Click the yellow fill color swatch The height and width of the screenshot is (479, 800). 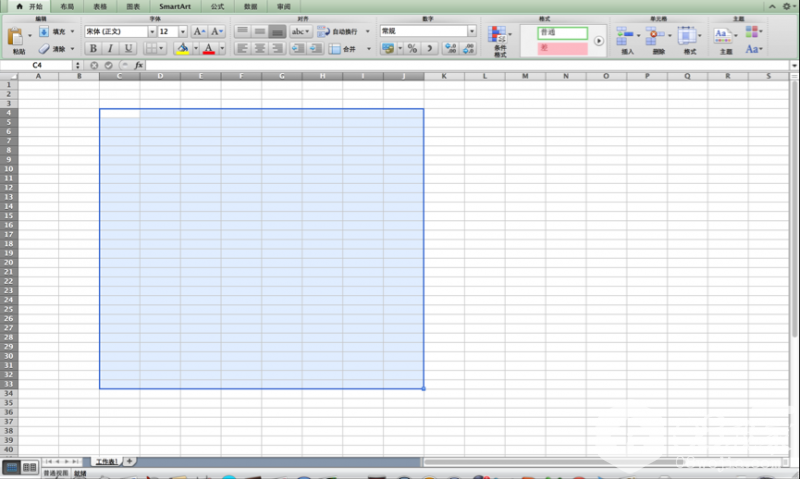180,48
